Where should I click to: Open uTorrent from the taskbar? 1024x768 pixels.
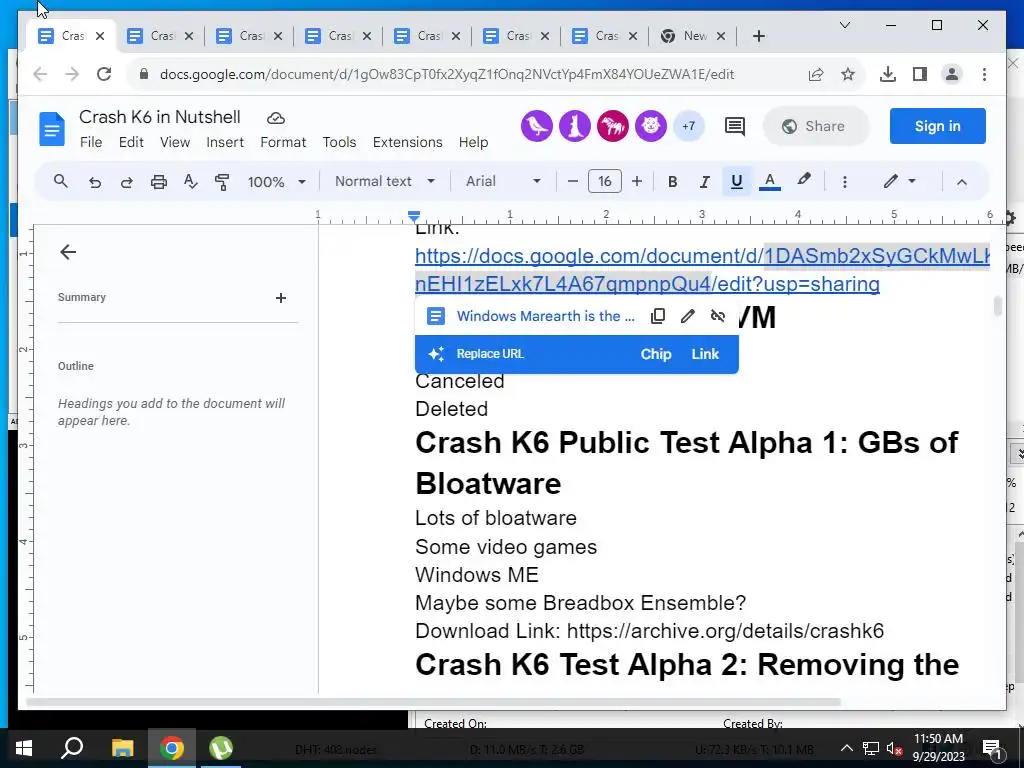click(x=221, y=748)
